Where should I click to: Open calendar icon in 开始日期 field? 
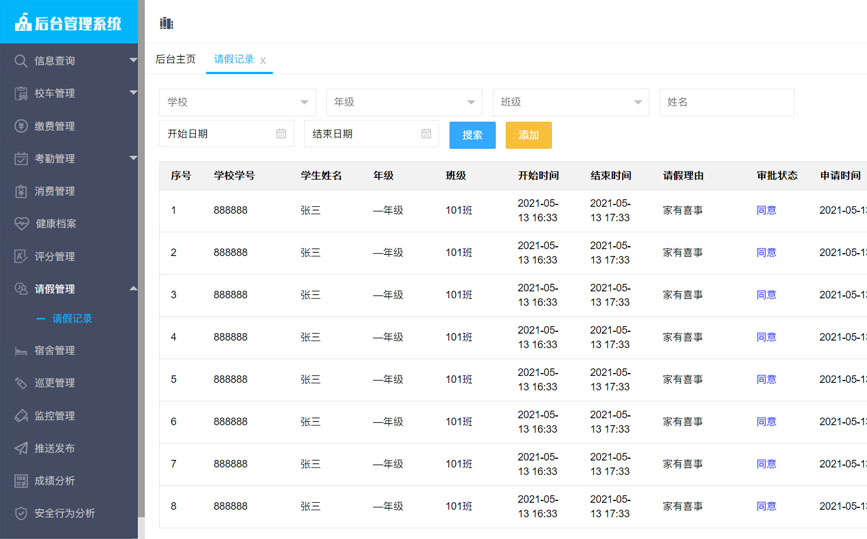tap(281, 133)
